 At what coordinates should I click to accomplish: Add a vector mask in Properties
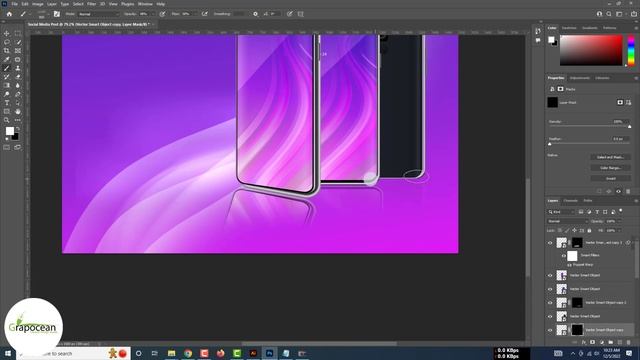coord(629,102)
